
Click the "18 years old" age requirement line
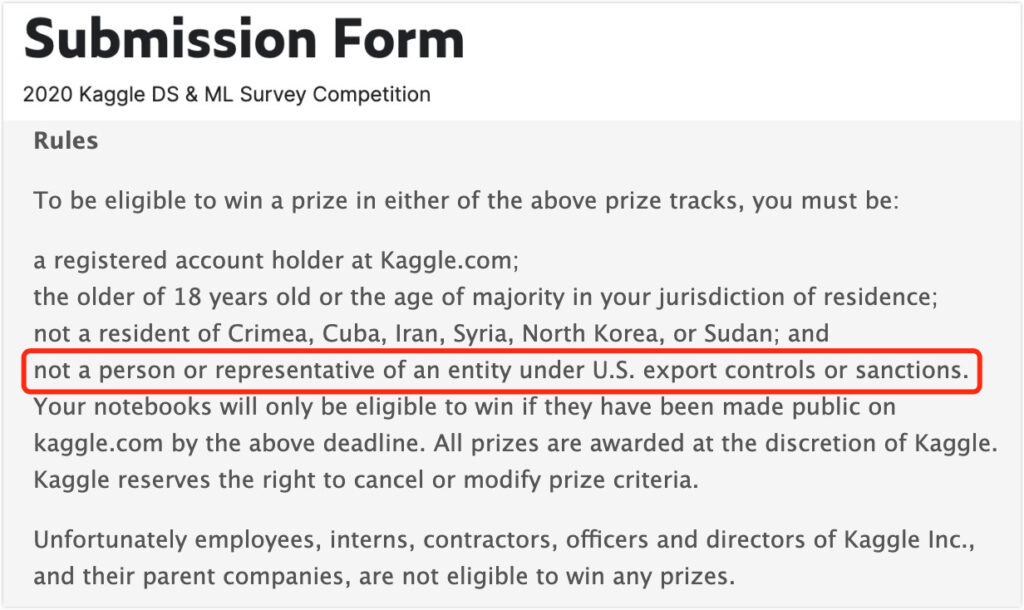484,297
